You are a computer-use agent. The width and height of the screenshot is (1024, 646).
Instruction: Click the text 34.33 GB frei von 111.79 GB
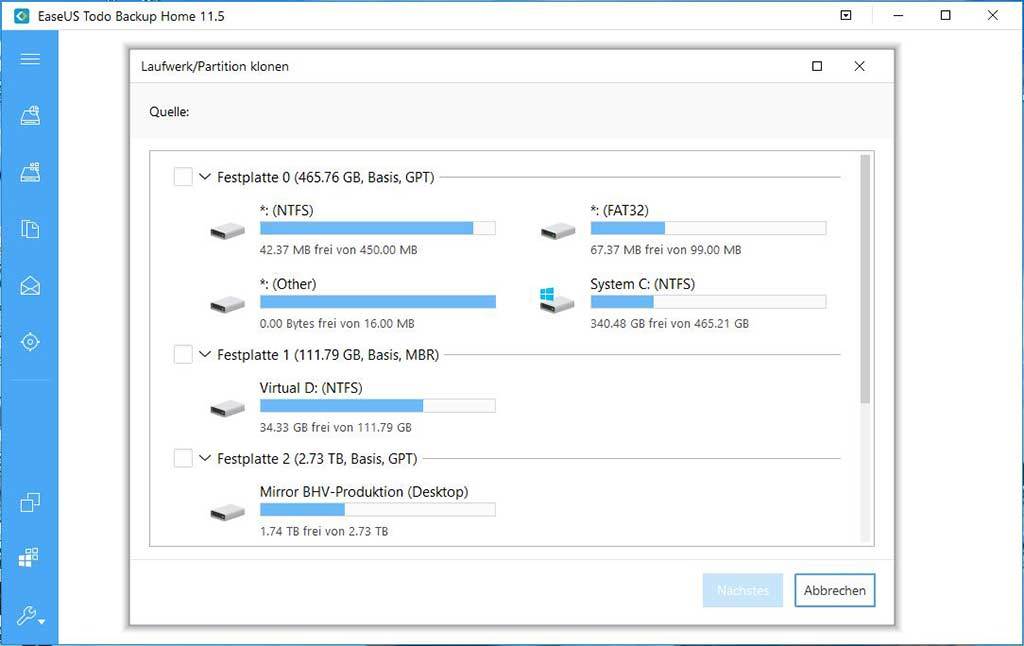(336, 427)
